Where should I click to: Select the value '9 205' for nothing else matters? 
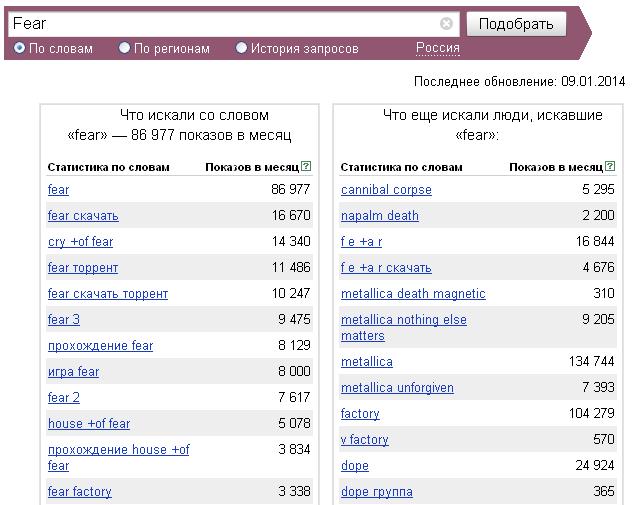point(598,319)
